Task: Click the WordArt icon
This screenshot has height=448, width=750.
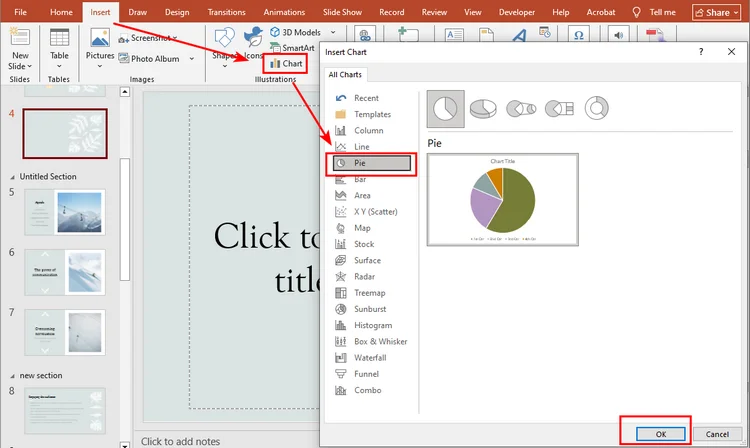Action: 518,35
